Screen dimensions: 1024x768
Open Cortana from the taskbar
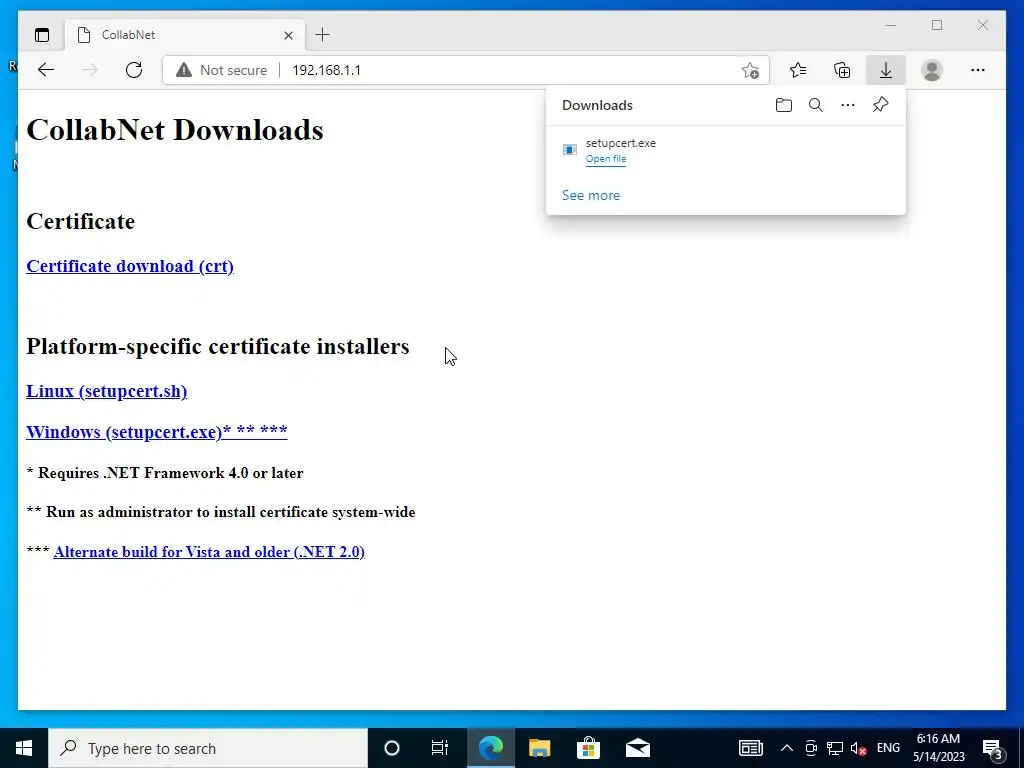click(392, 748)
